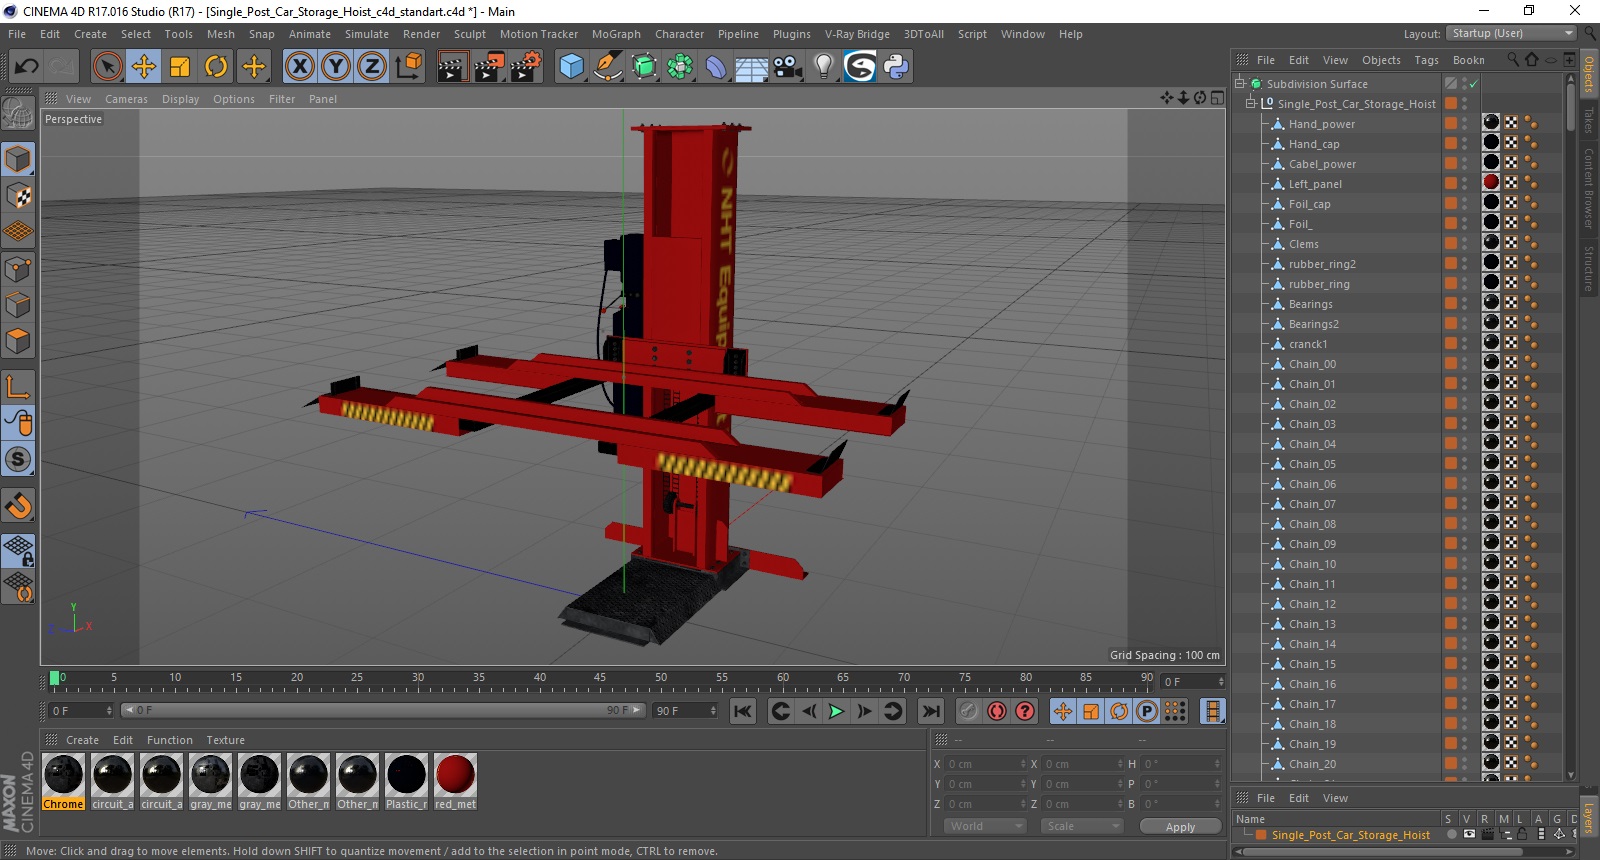
Task: Toggle X axis lock
Action: (x=299, y=67)
